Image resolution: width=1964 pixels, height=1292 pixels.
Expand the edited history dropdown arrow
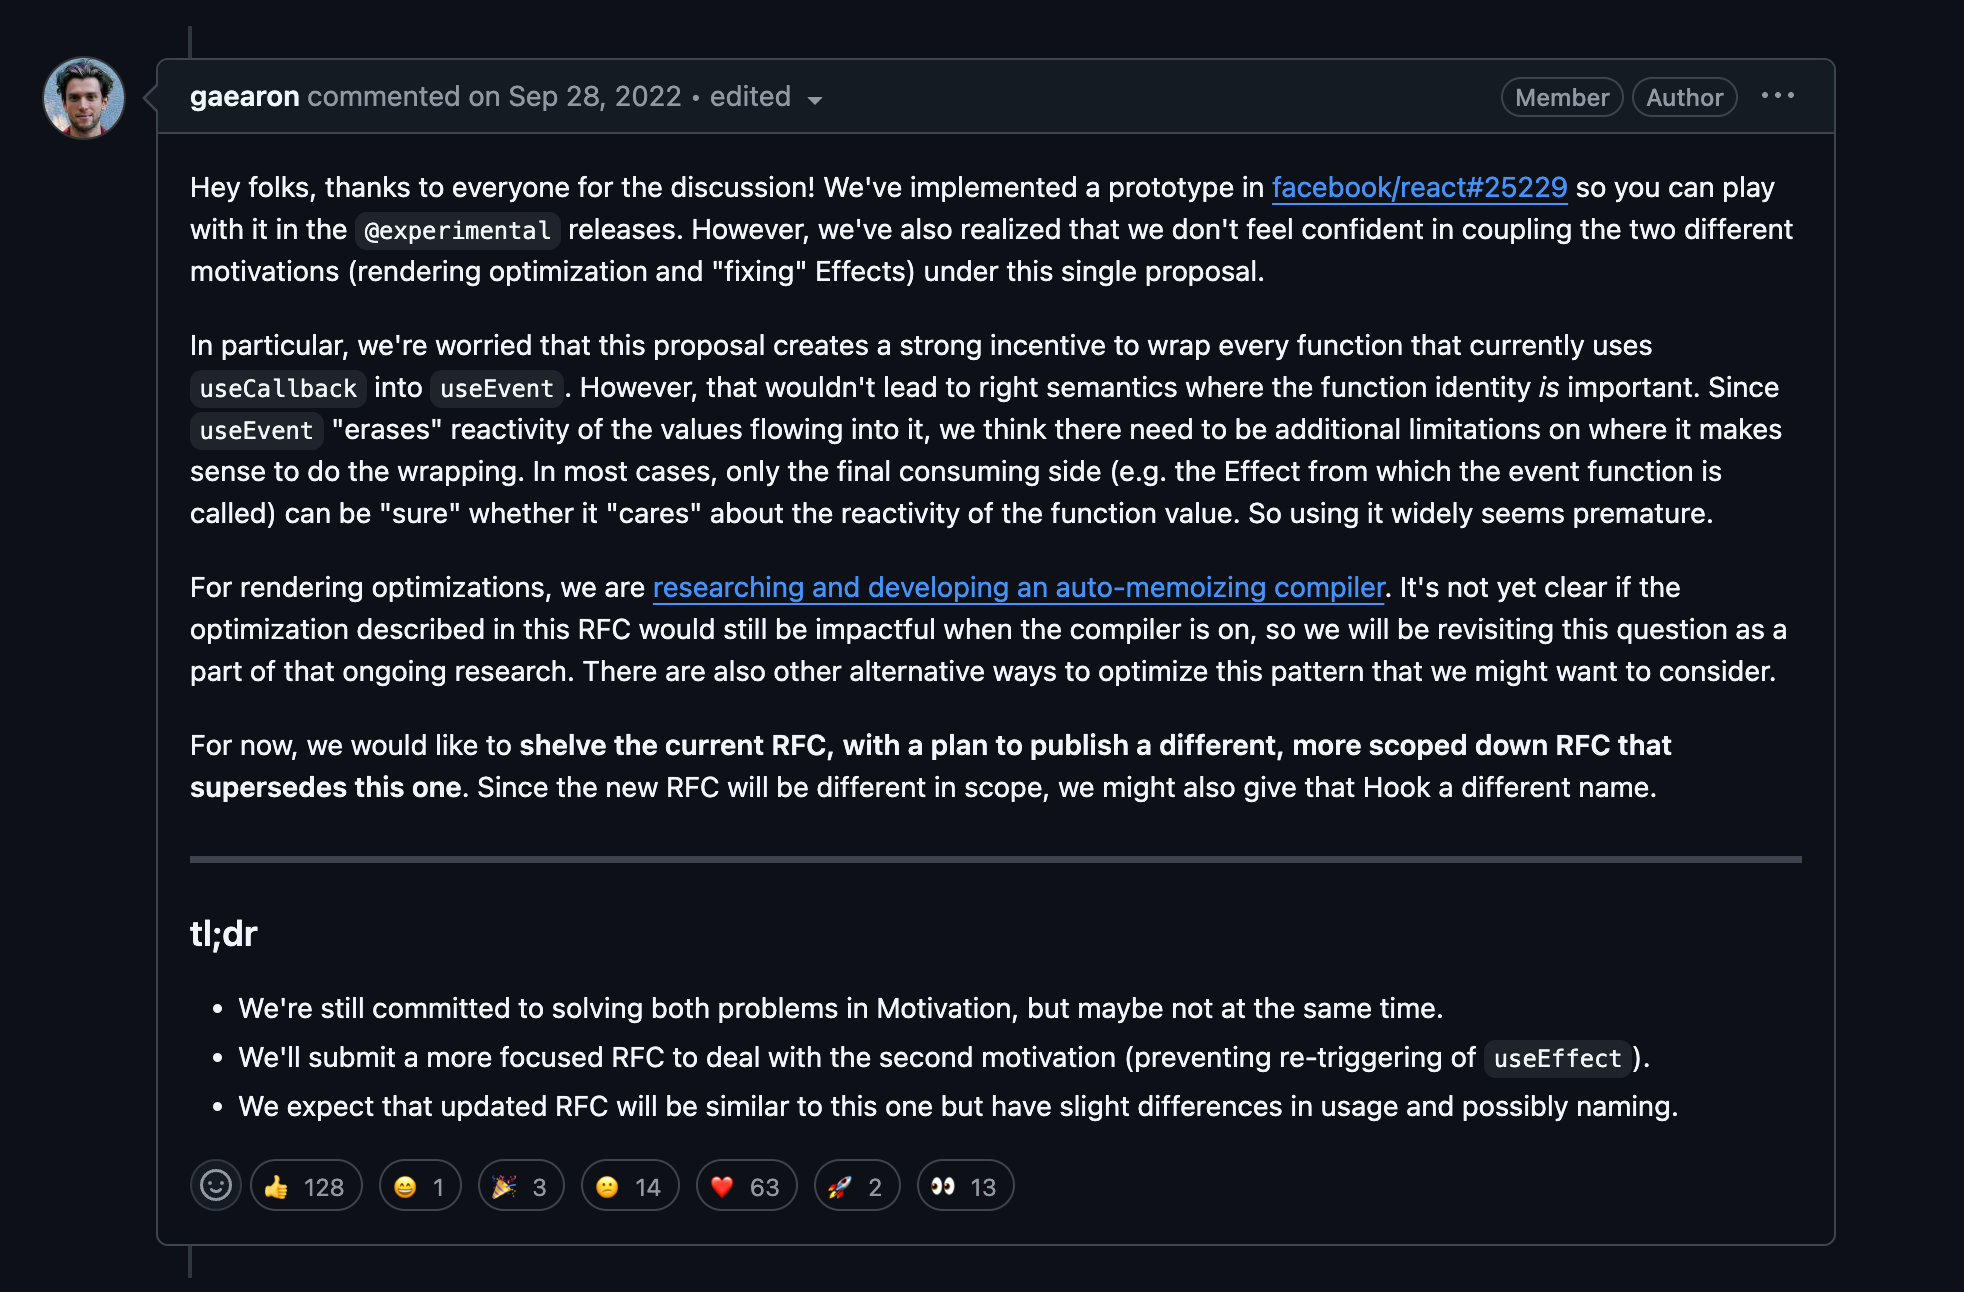coord(815,99)
